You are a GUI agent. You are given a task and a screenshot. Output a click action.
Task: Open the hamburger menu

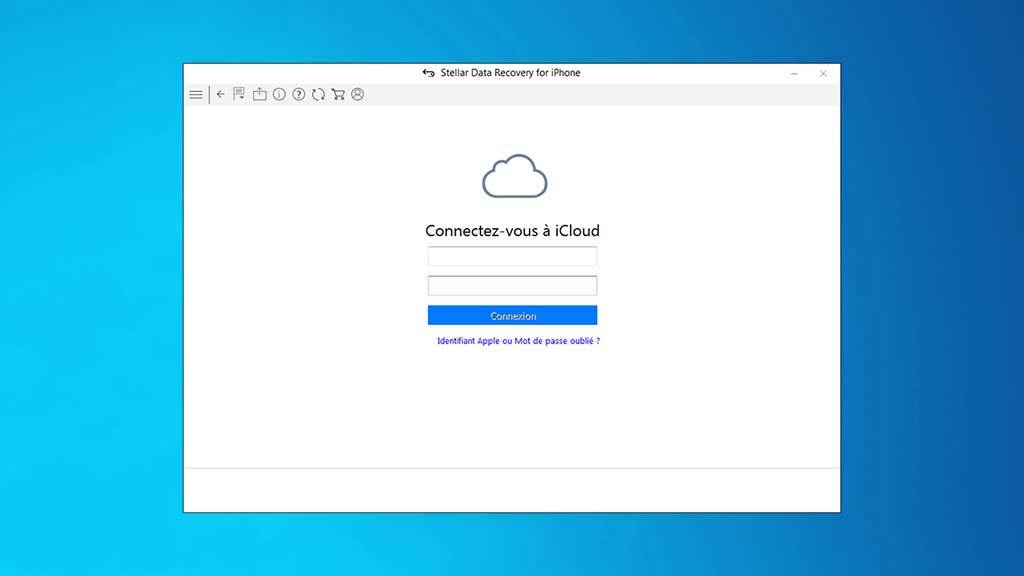click(x=196, y=95)
